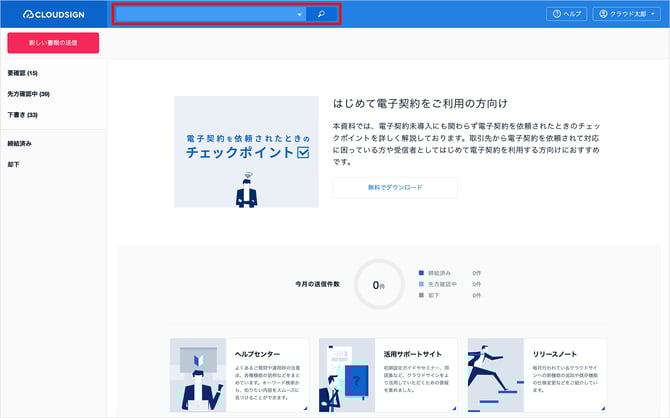Expand the search box dropdown arrow
Image resolution: width=670 pixels, height=418 pixels.
point(300,15)
